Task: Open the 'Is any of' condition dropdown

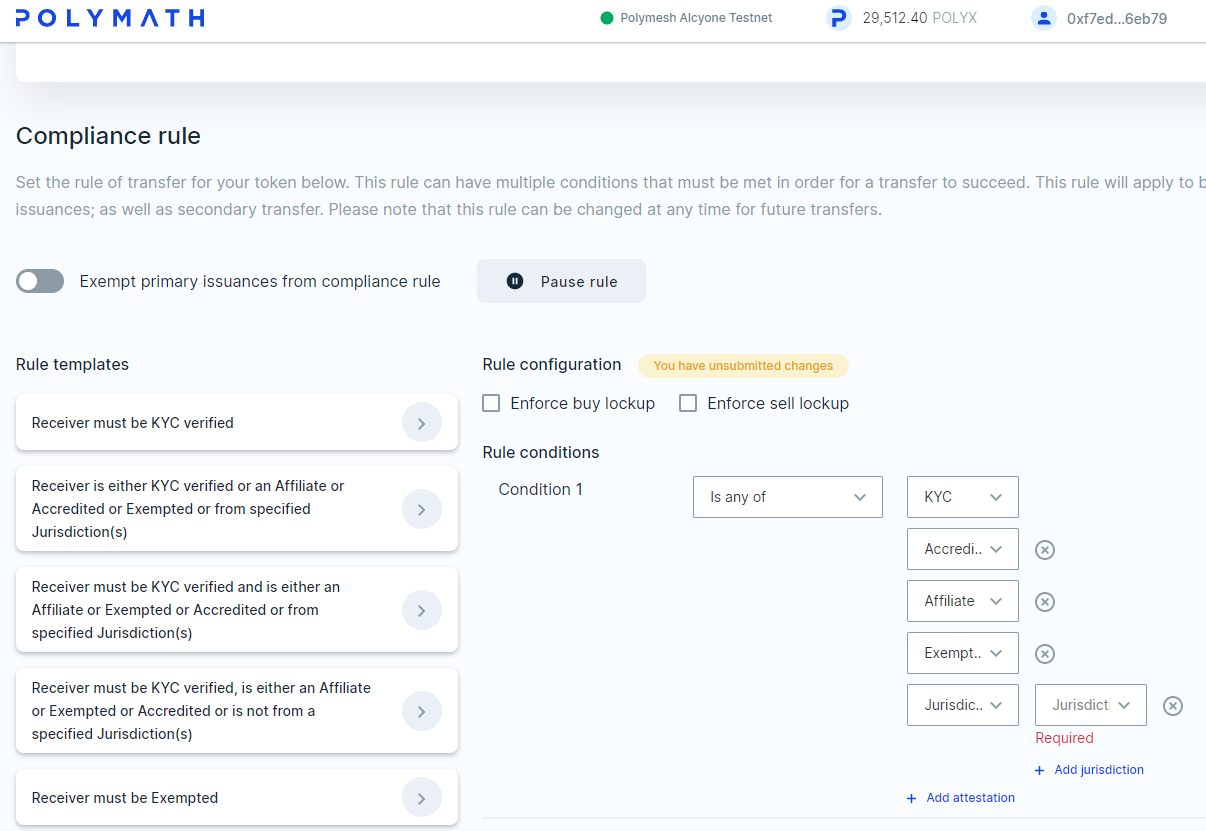Action: (x=788, y=497)
